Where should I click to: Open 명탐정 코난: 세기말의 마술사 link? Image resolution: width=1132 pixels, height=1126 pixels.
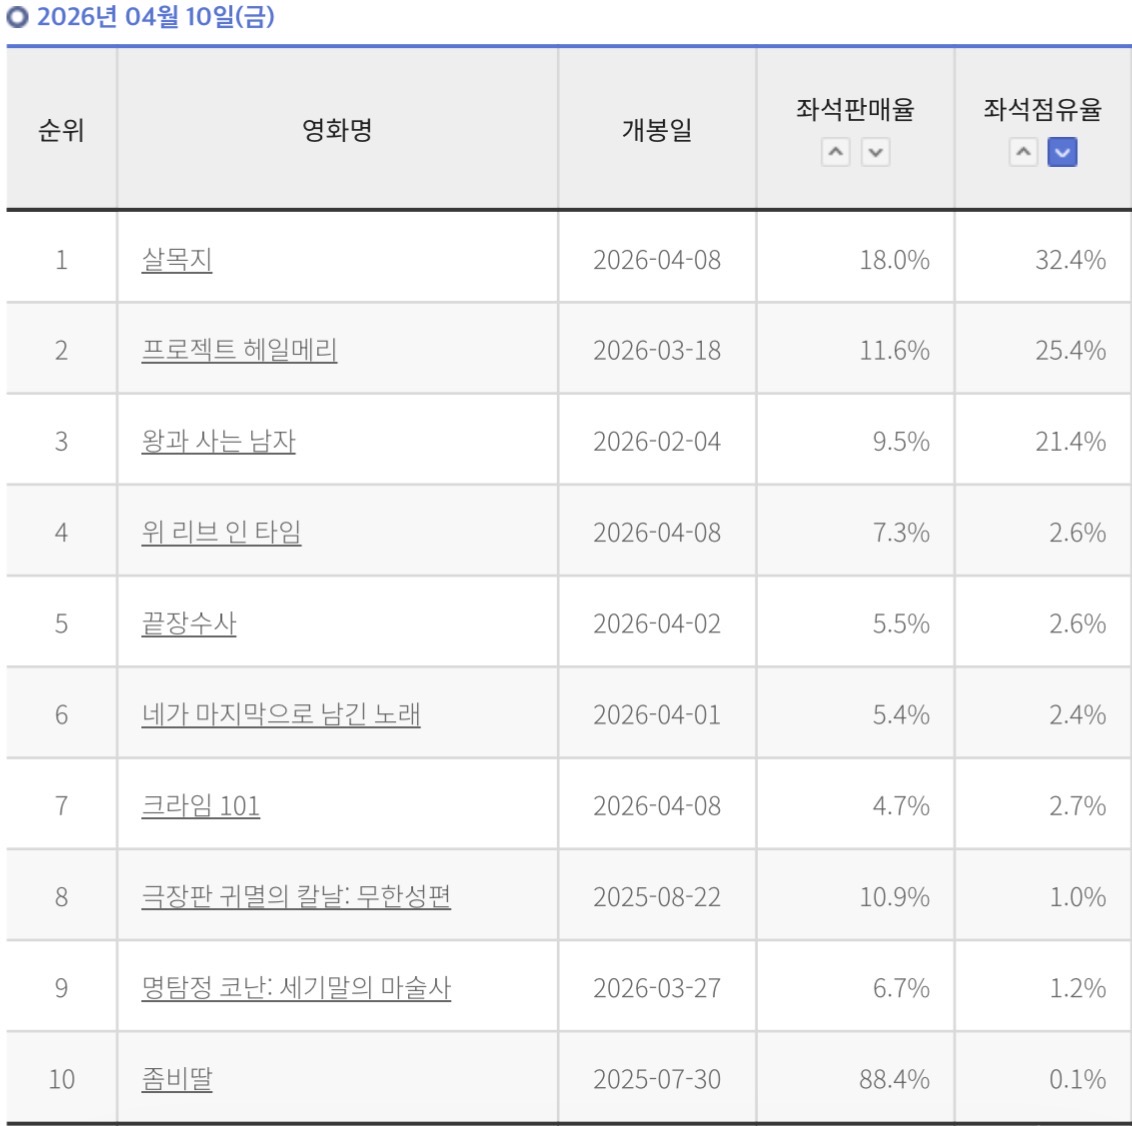[x=296, y=987]
